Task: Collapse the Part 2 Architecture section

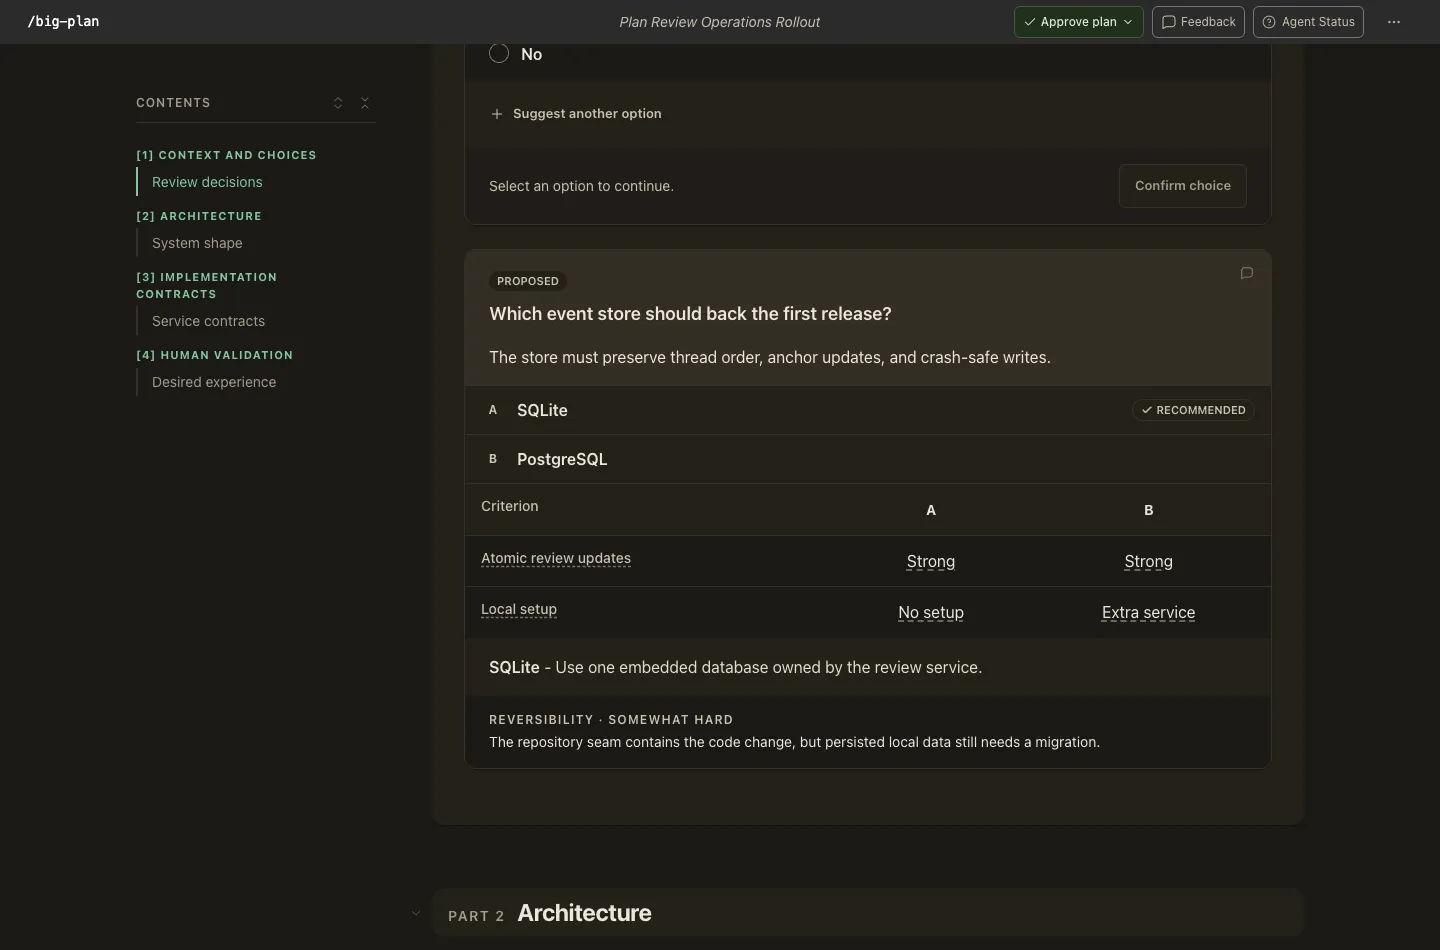Action: (x=416, y=913)
